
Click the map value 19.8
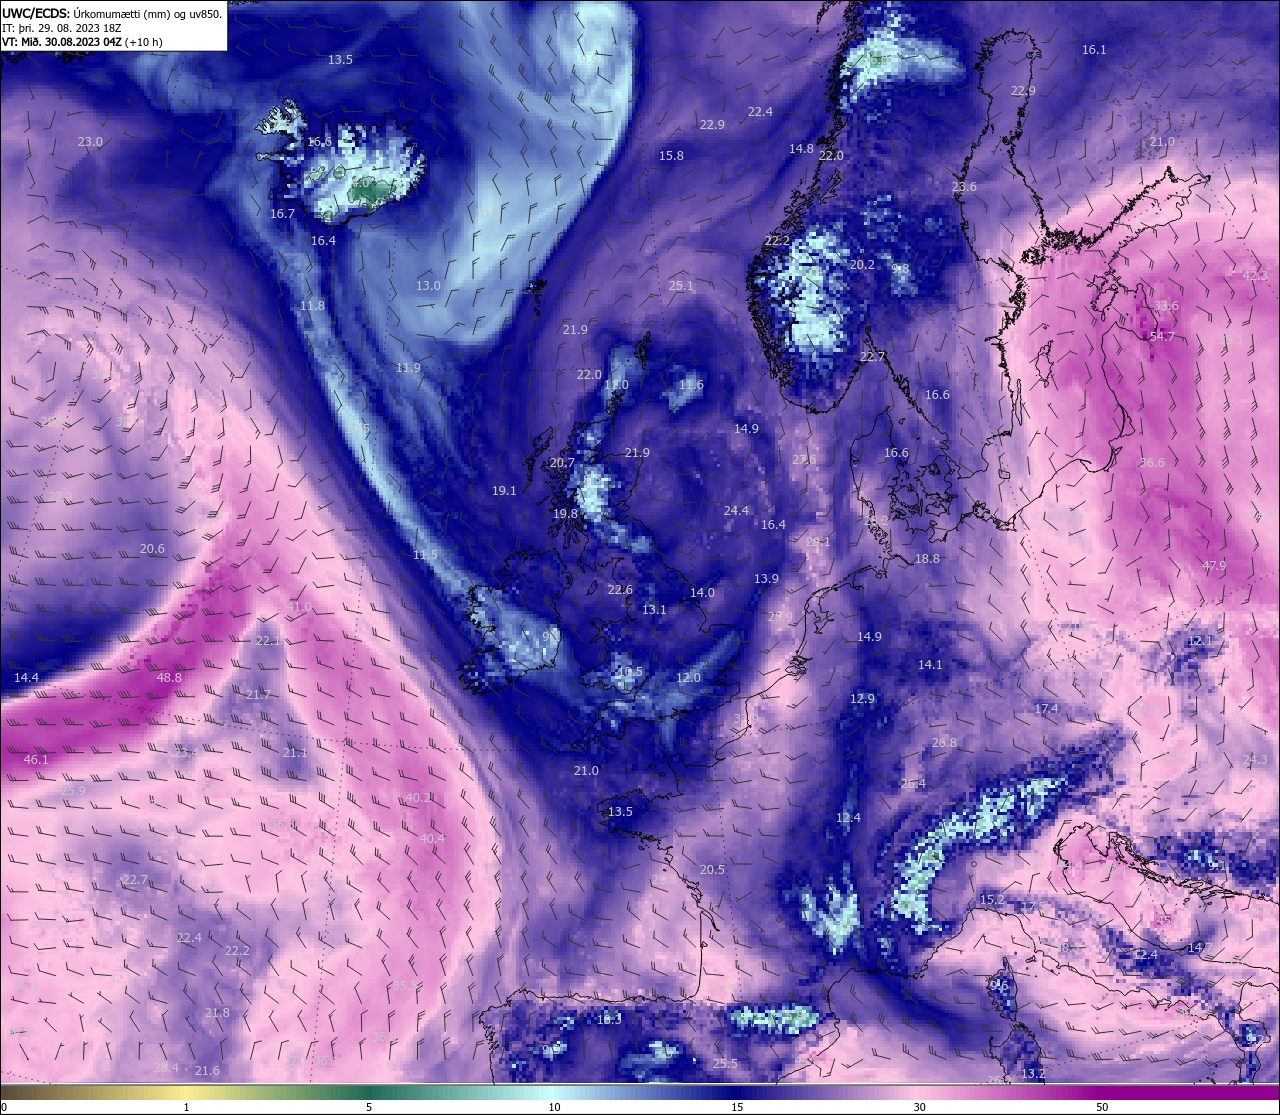[x=565, y=514]
